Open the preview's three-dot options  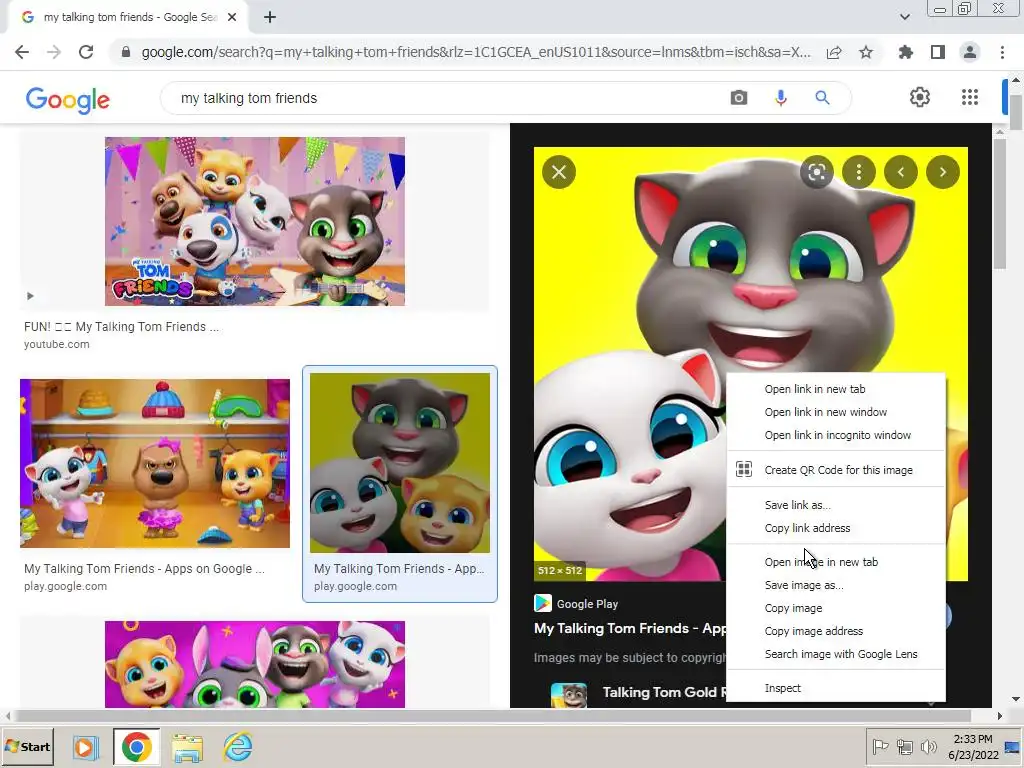click(859, 172)
